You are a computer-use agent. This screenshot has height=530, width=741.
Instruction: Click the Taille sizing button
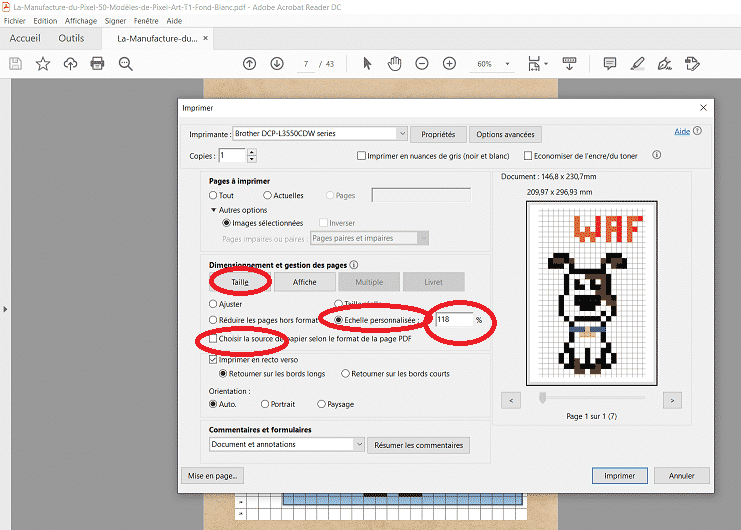(x=240, y=282)
